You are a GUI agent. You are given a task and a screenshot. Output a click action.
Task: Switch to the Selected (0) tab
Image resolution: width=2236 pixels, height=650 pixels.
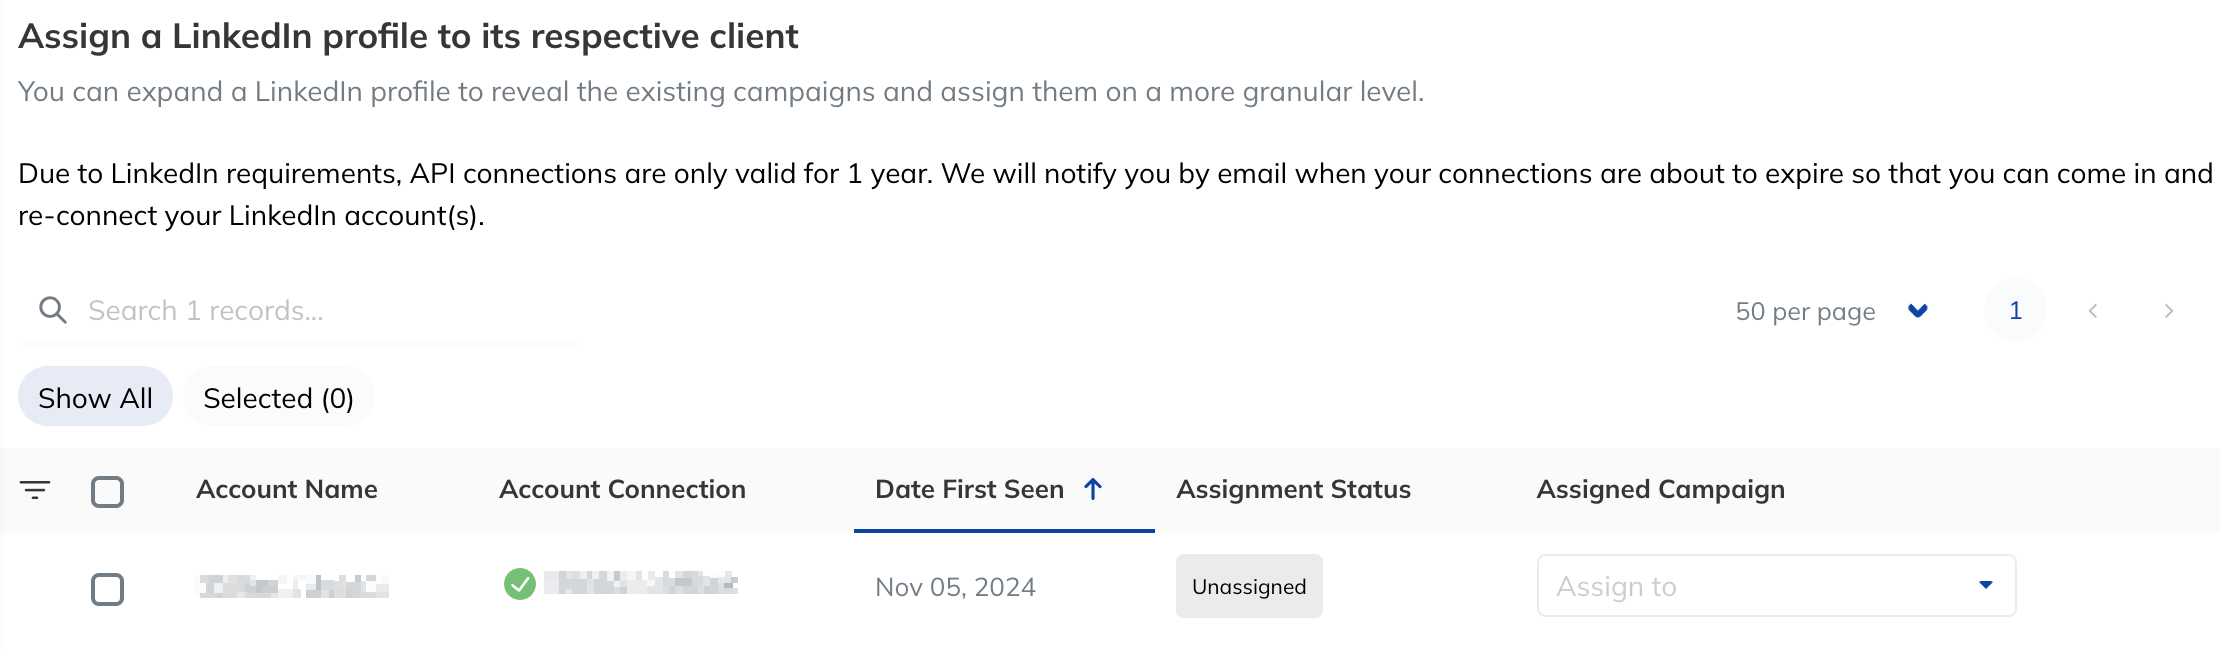point(278,397)
